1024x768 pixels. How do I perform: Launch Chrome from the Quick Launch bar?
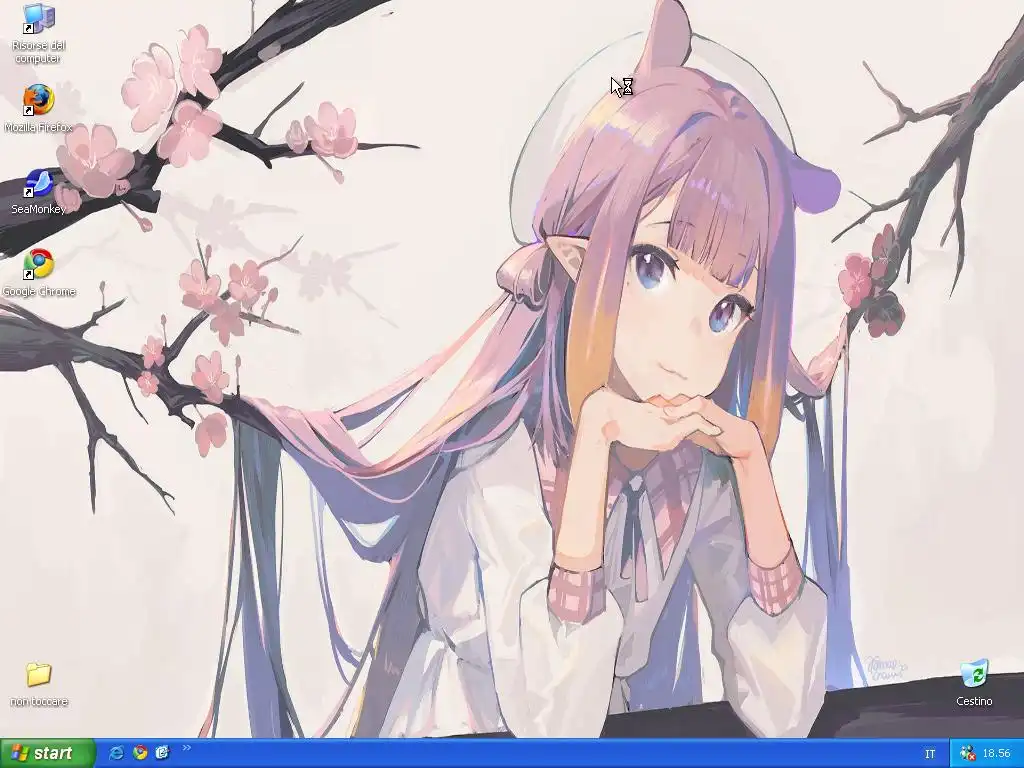pos(140,753)
